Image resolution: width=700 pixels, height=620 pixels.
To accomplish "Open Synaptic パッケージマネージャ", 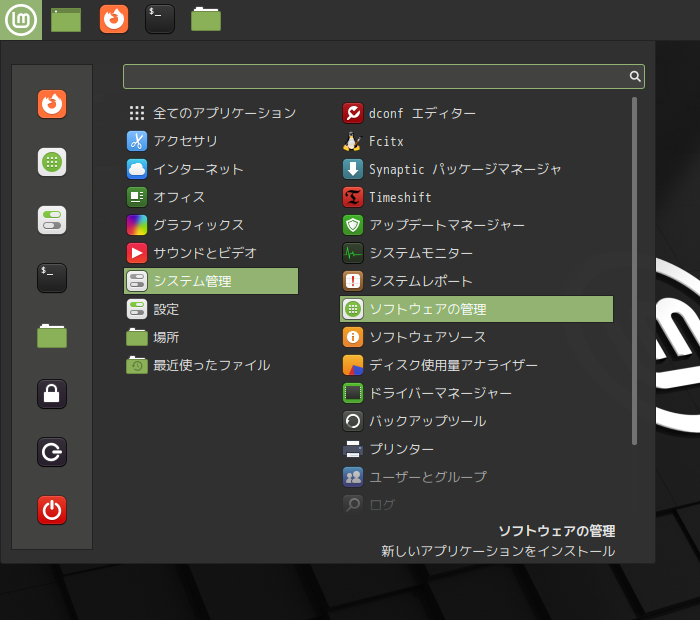I will pos(476,170).
